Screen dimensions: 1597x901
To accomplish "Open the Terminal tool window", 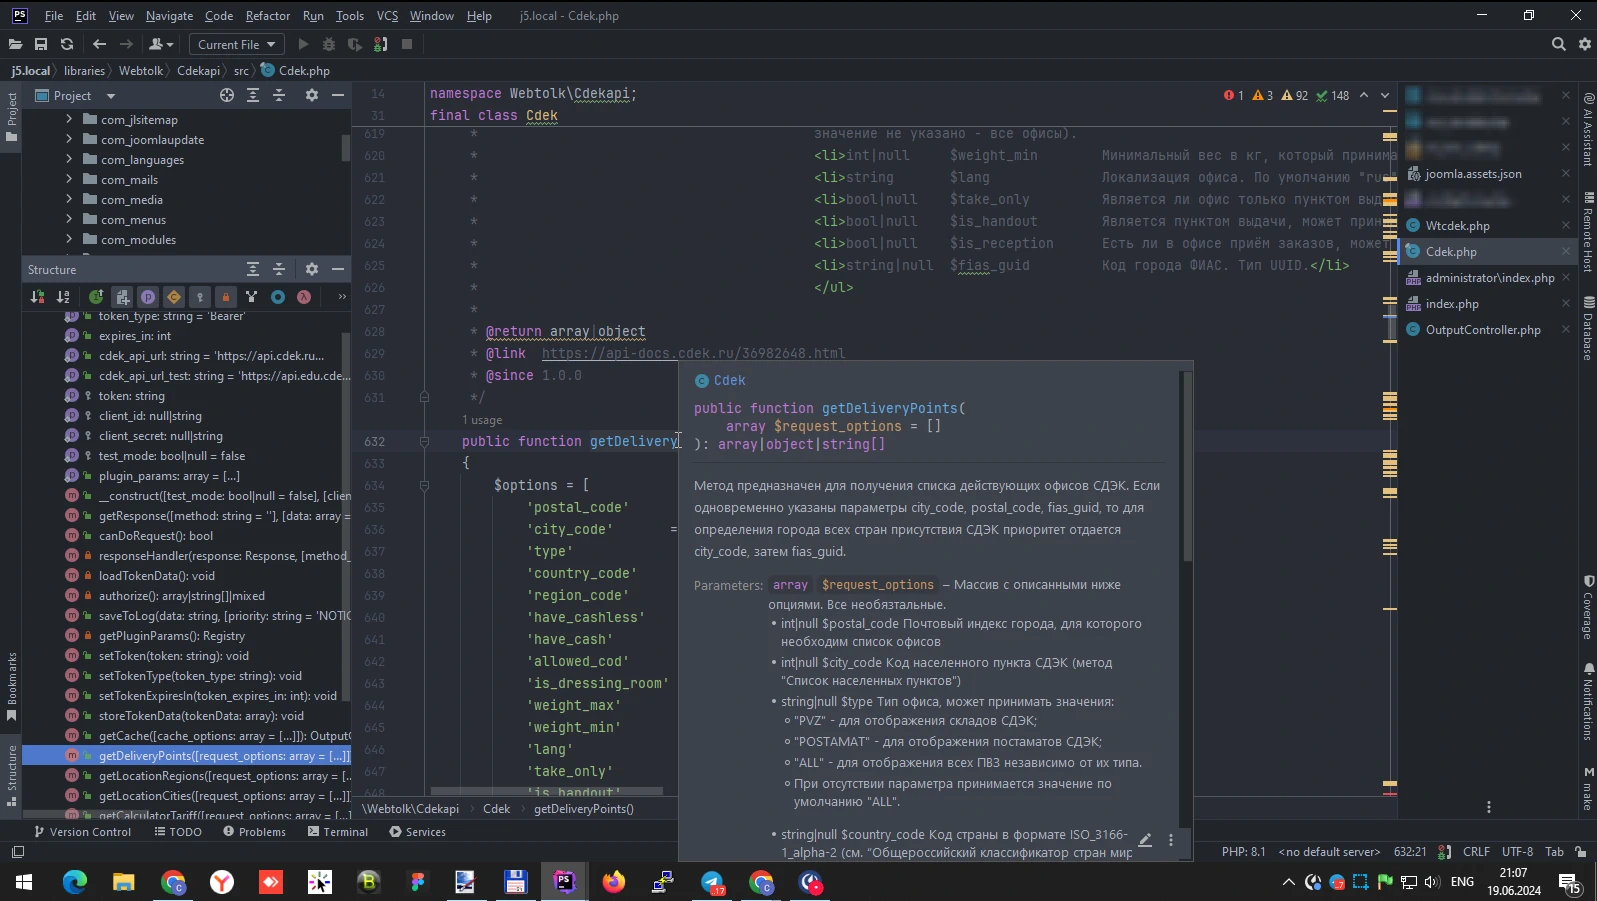I will click(338, 832).
